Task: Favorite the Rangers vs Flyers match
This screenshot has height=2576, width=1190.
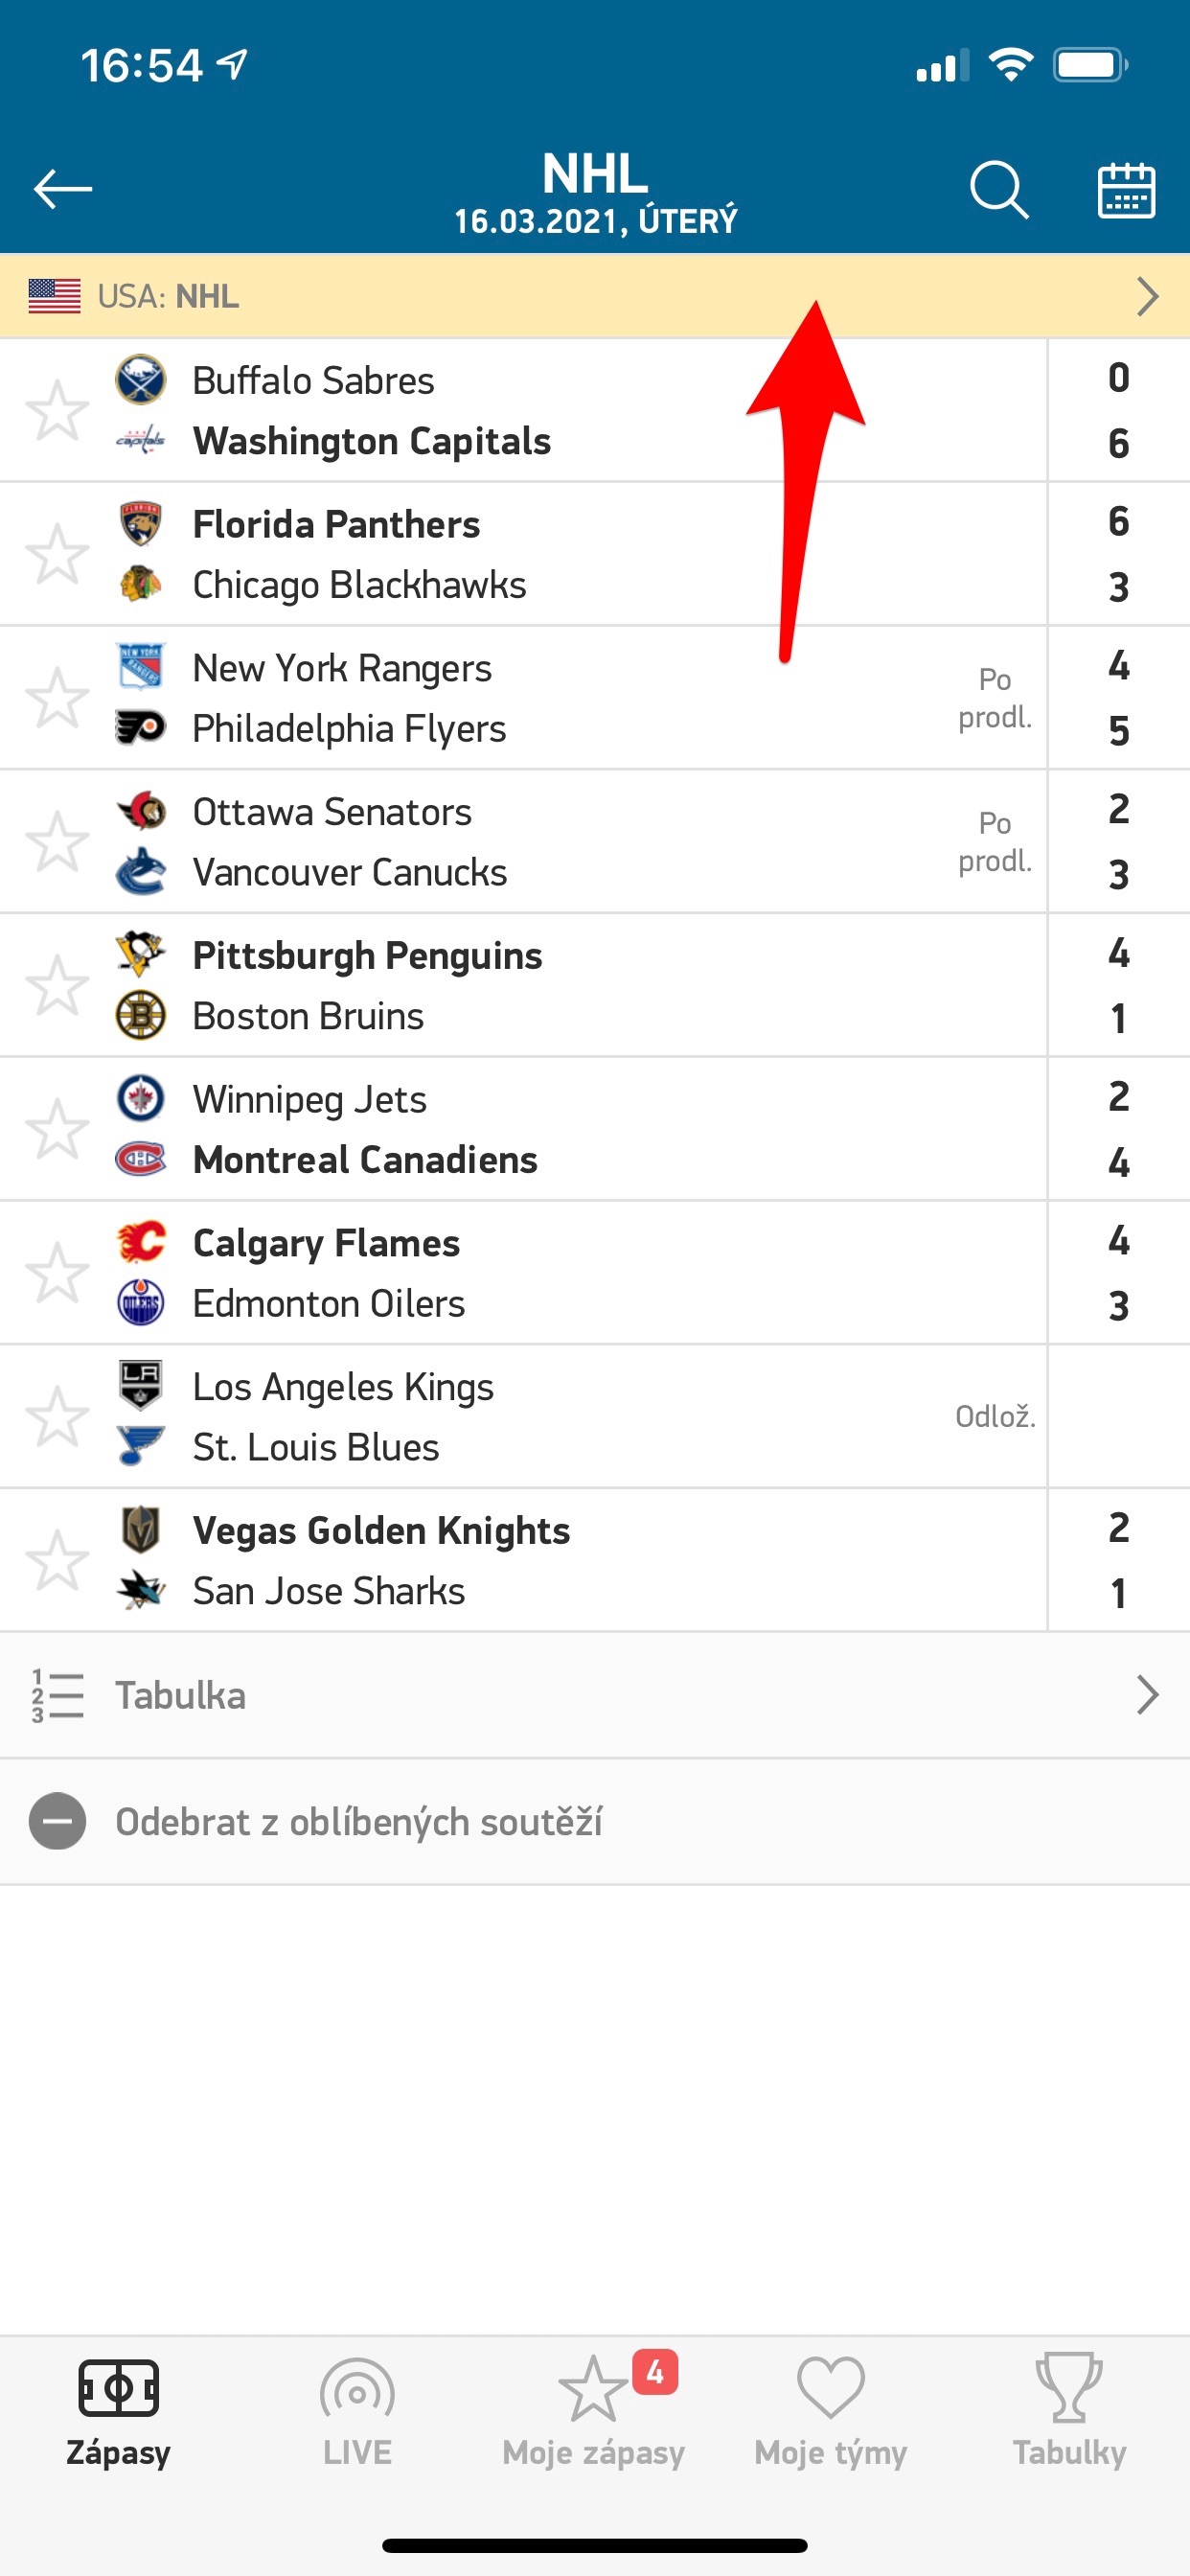Action: pyautogui.click(x=57, y=697)
